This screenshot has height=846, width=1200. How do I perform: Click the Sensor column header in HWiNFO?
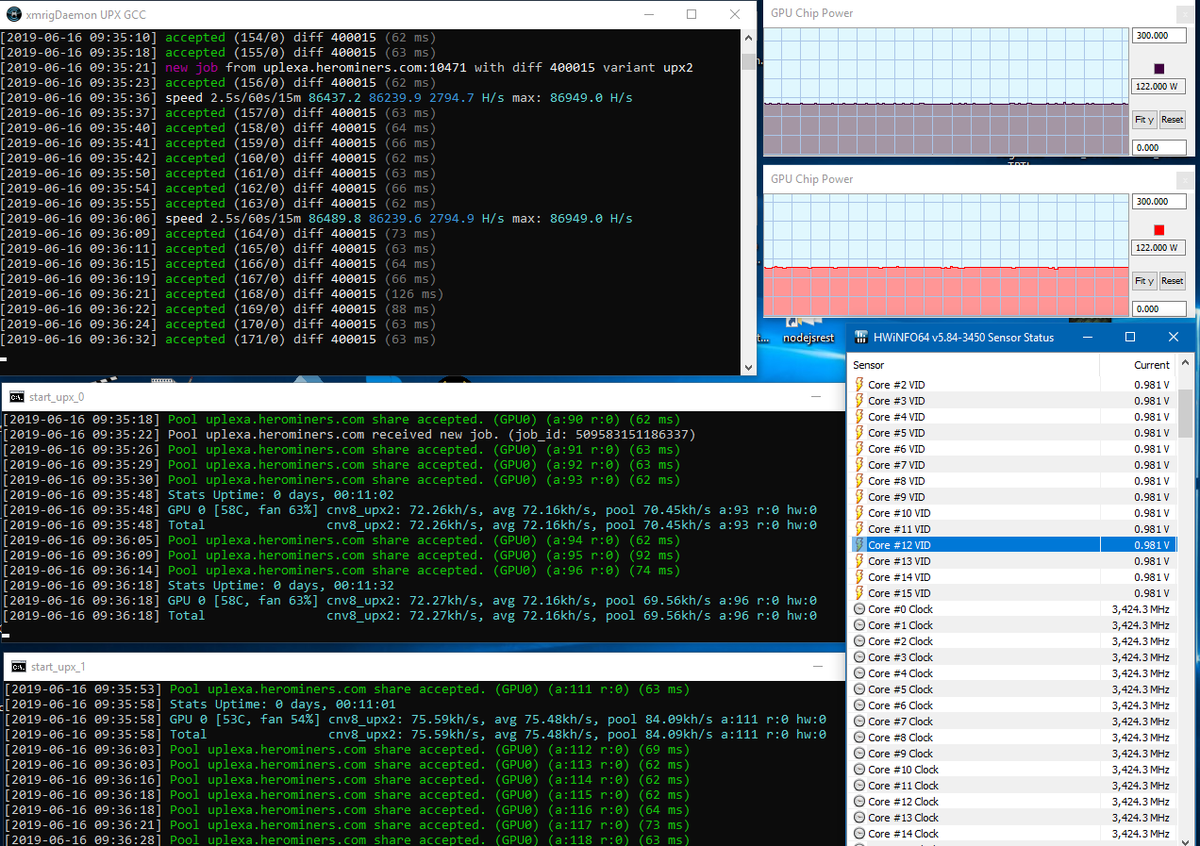click(975, 365)
